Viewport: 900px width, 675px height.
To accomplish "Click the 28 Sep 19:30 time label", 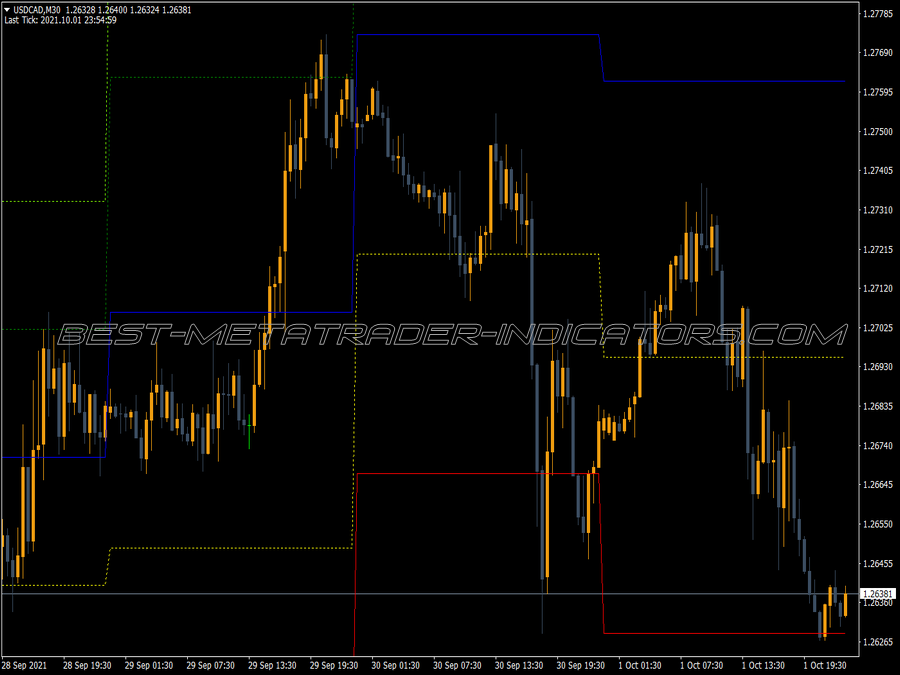I will pos(87,665).
